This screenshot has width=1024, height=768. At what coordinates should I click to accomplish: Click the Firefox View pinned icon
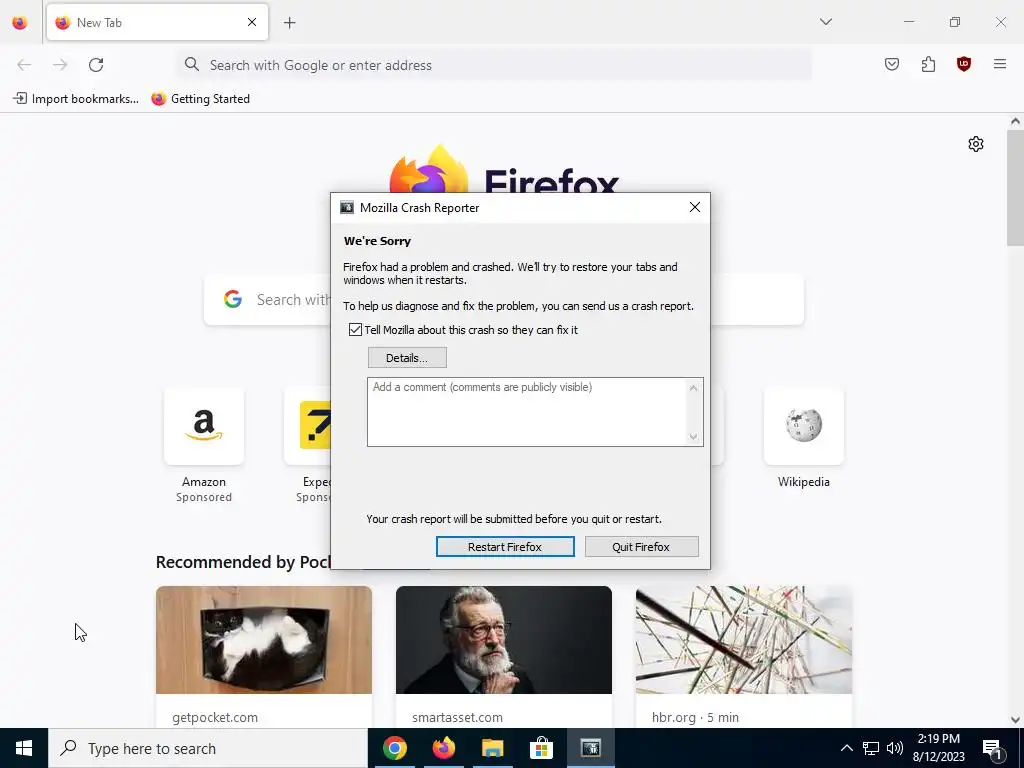click(x=20, y=22)
